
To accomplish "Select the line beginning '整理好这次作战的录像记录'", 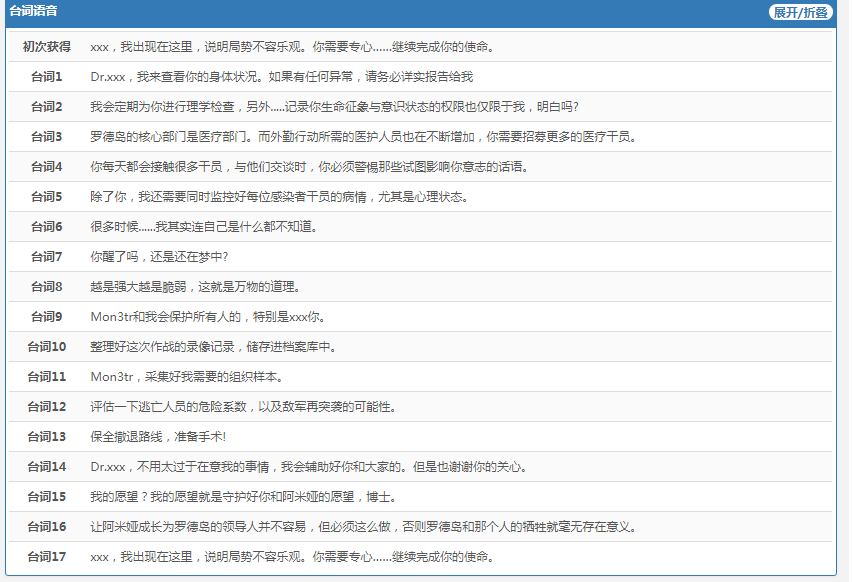I will point(213,347).
